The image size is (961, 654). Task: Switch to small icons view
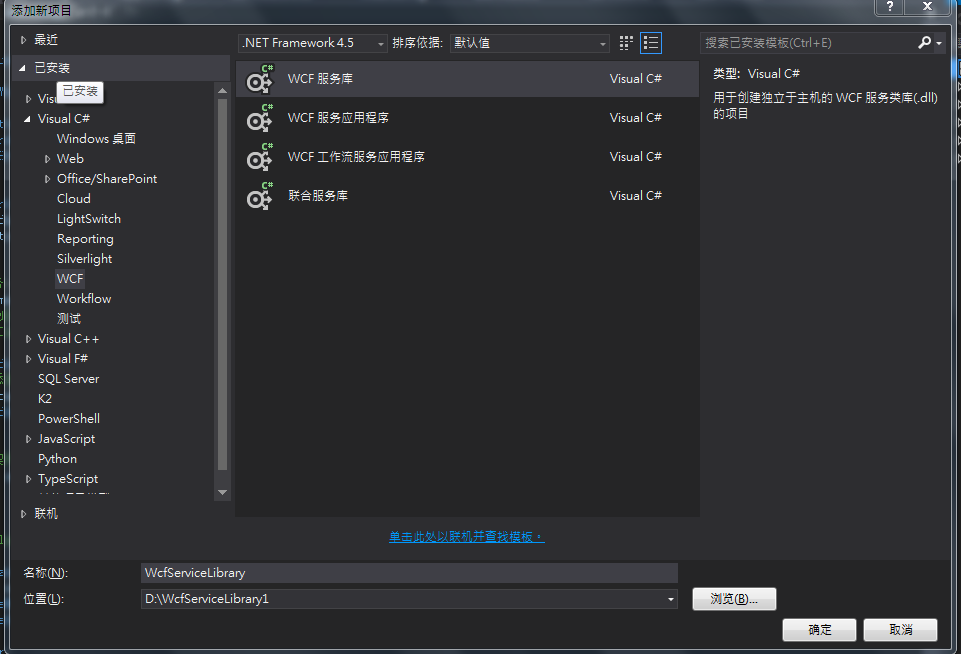[625, 43]
